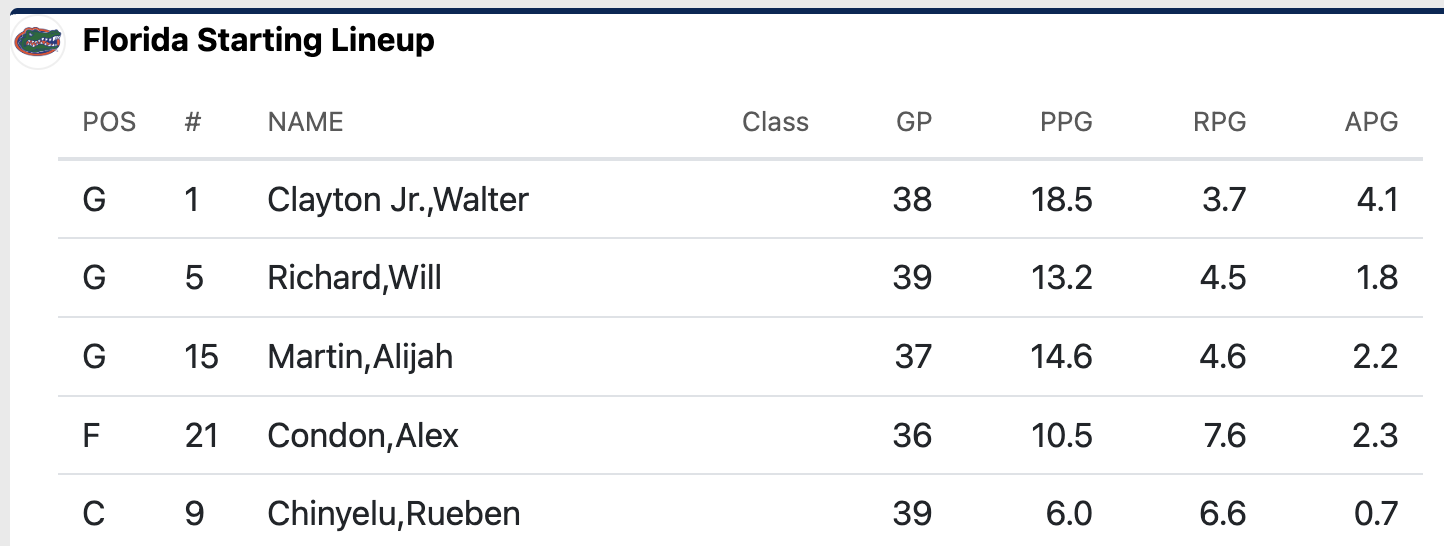Sort by the RPG column header
Viewport: 1444px width, 546px height.
pyautogui.click(x=1219, y=122)
